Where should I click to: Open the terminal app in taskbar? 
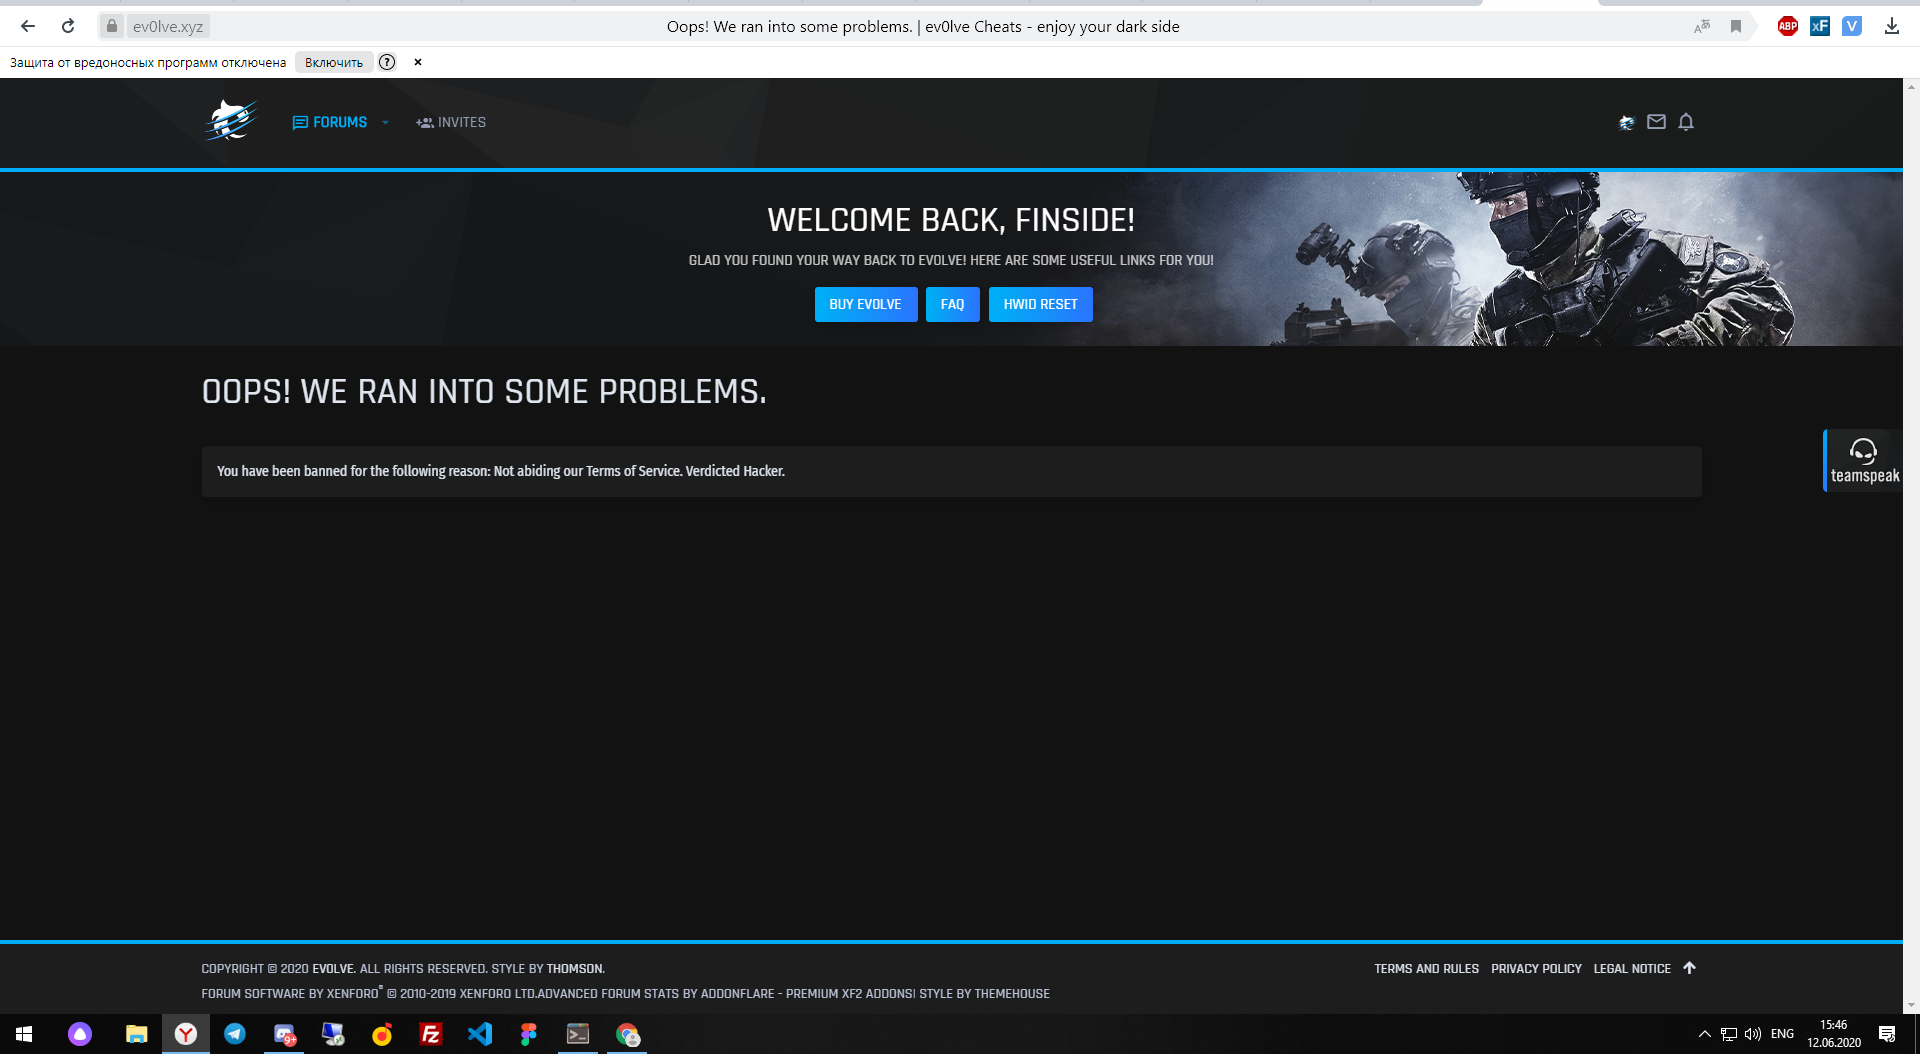pos(578,1034)
